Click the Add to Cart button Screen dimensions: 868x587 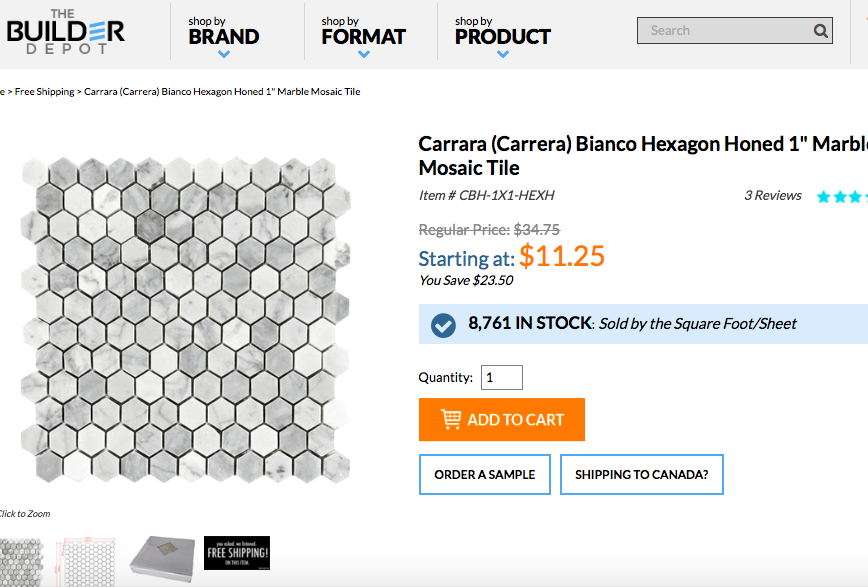[x=501, y=420]
